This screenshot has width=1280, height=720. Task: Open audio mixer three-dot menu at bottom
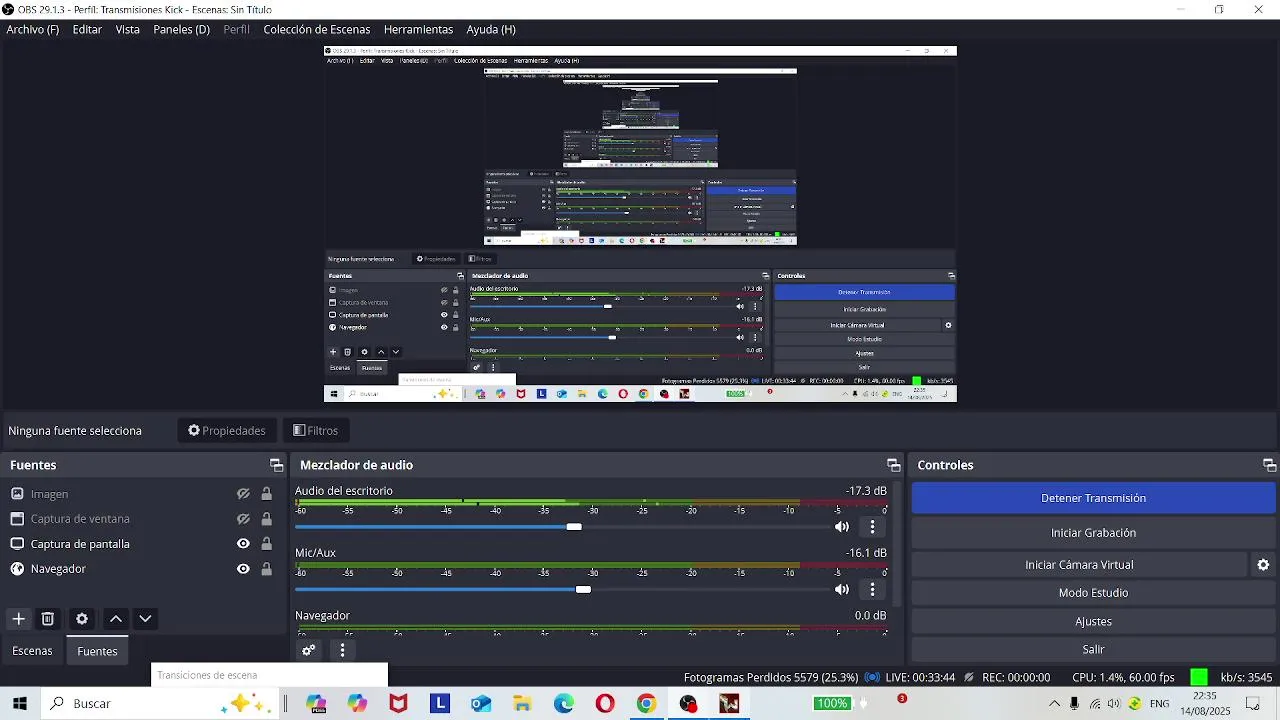click(x=342, y=650)
